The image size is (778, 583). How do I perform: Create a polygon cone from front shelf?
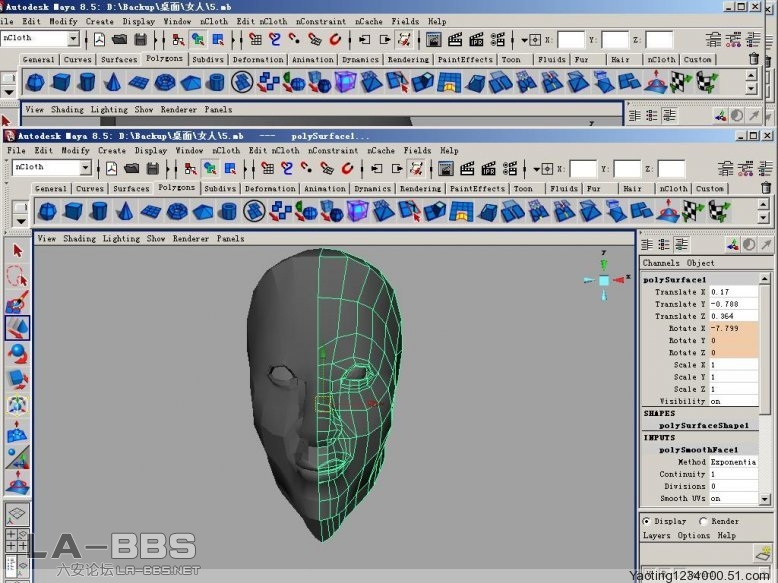126,211
